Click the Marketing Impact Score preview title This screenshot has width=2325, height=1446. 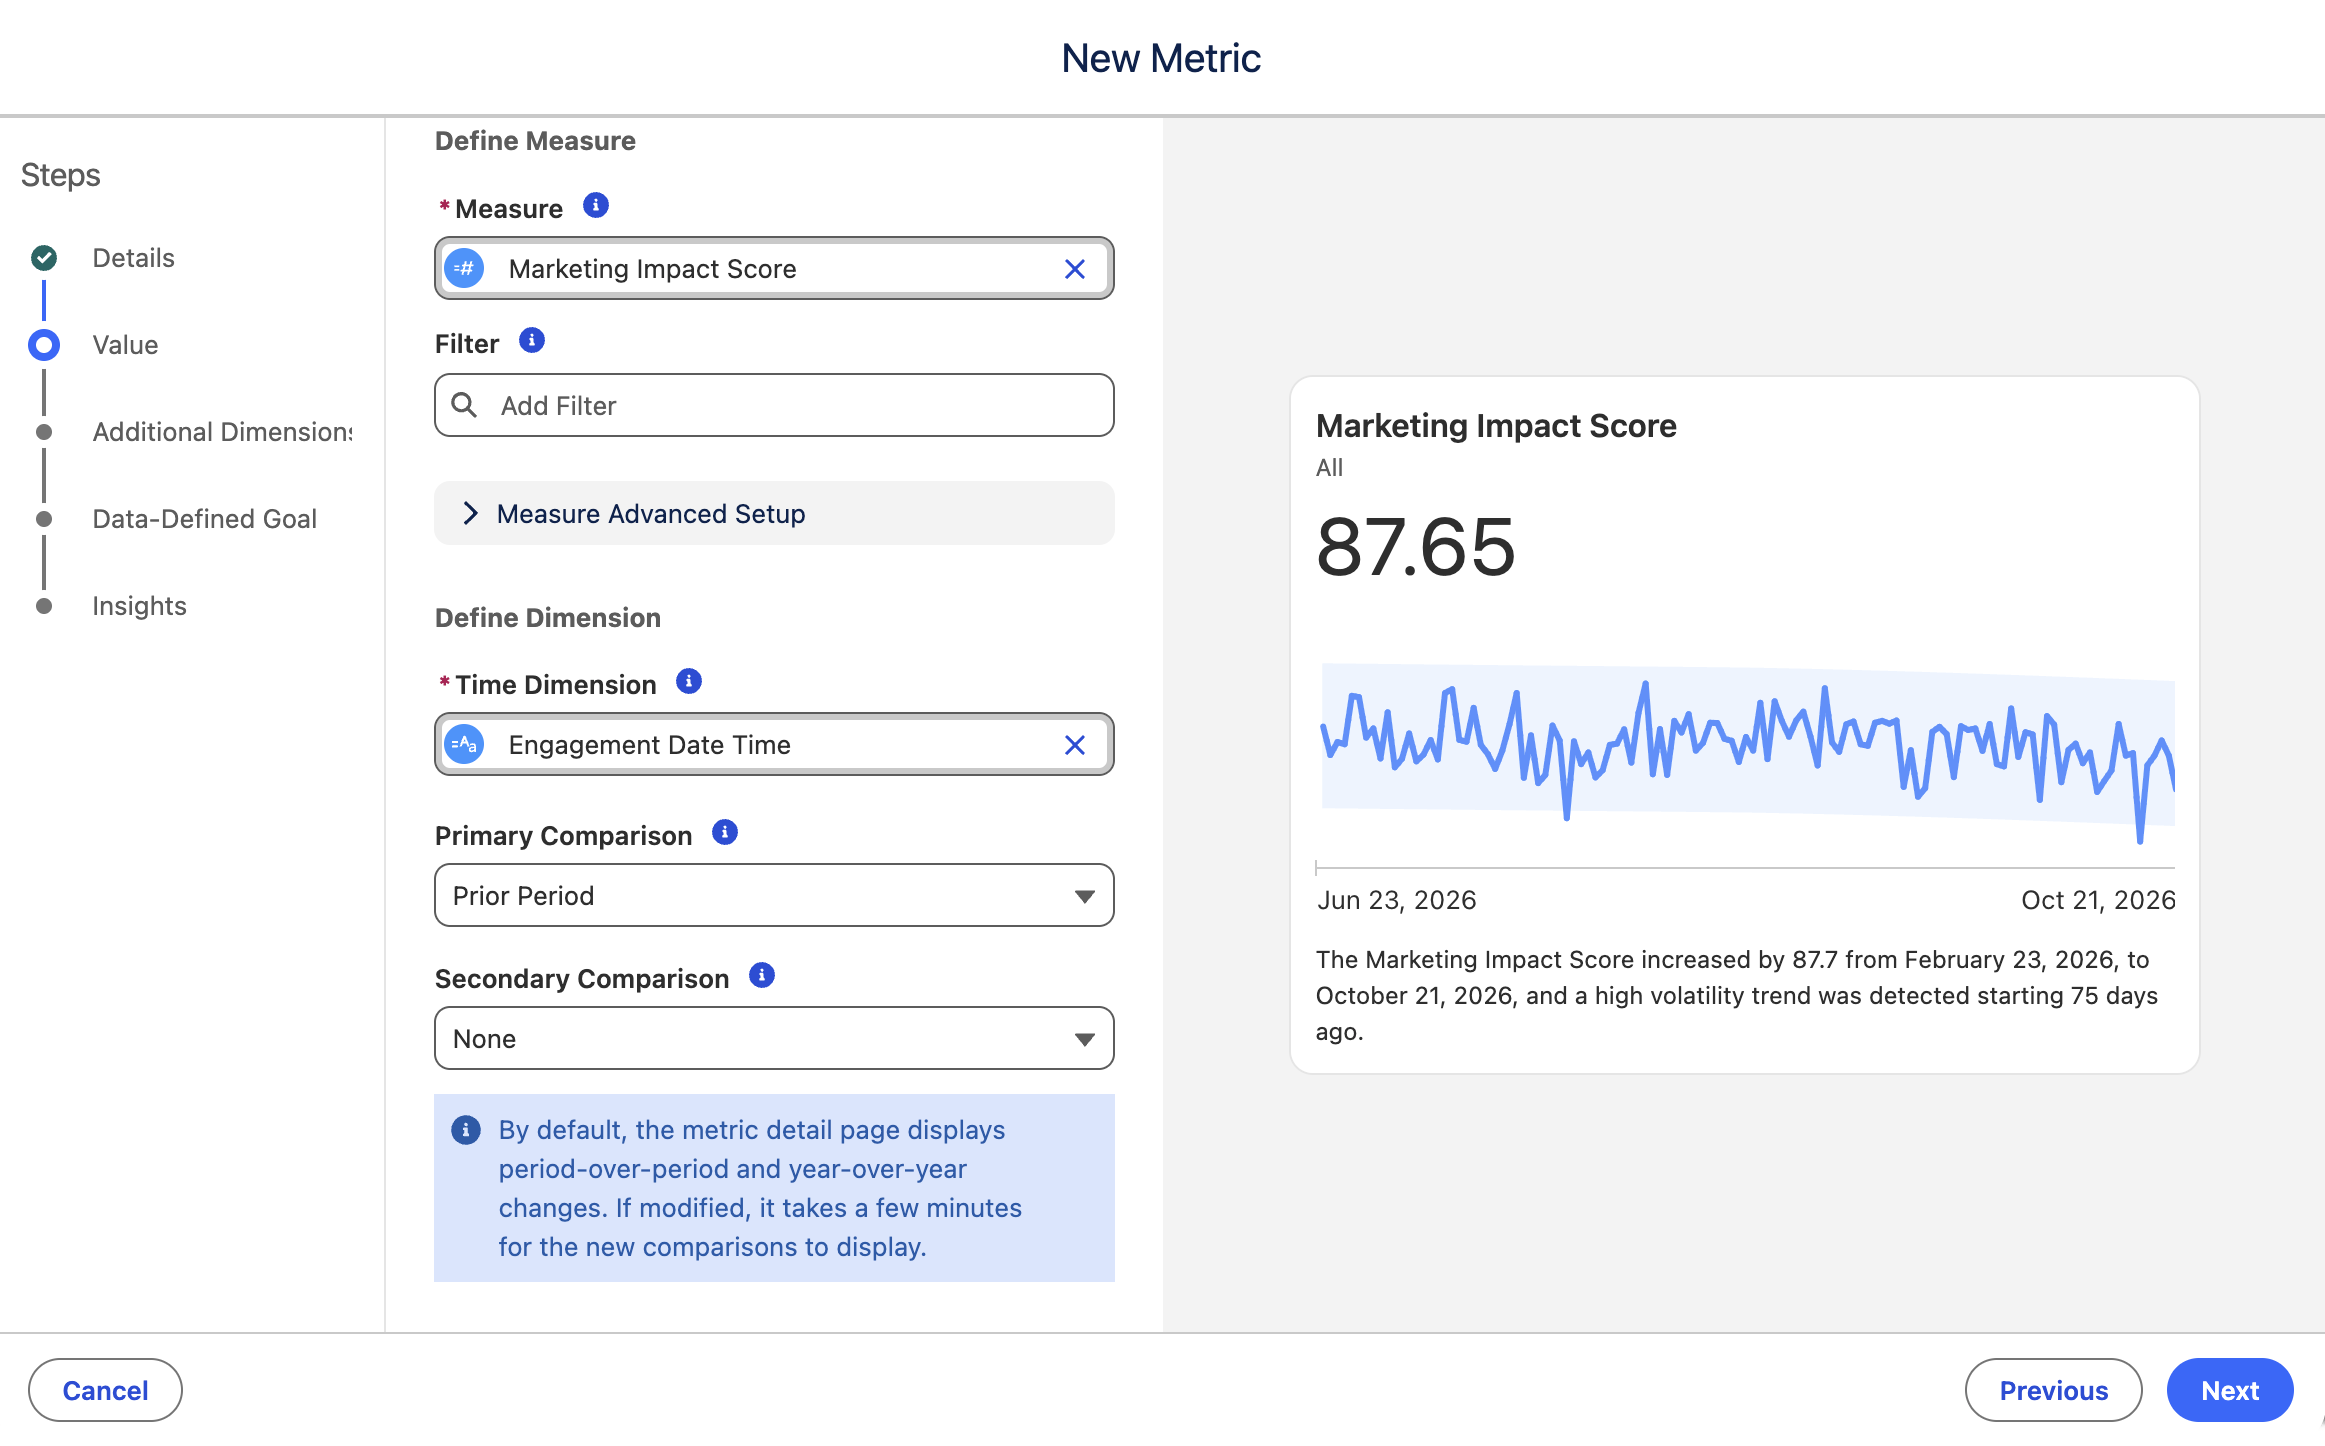click(1496, 426)
